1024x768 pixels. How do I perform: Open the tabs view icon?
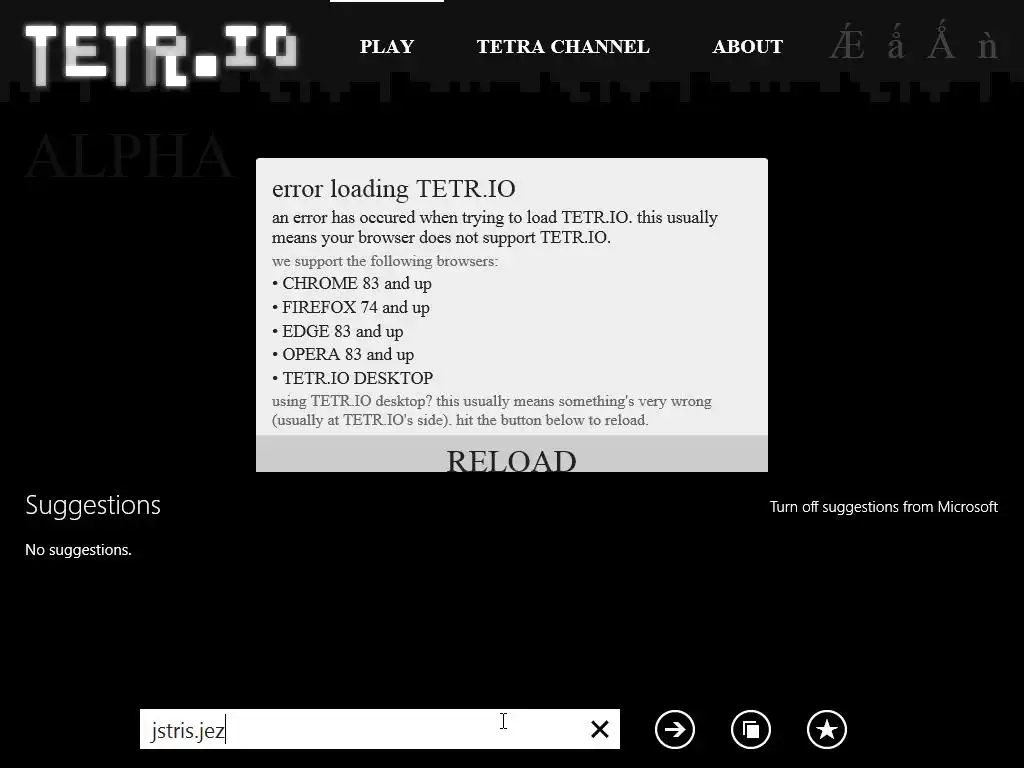coord(751,729)
